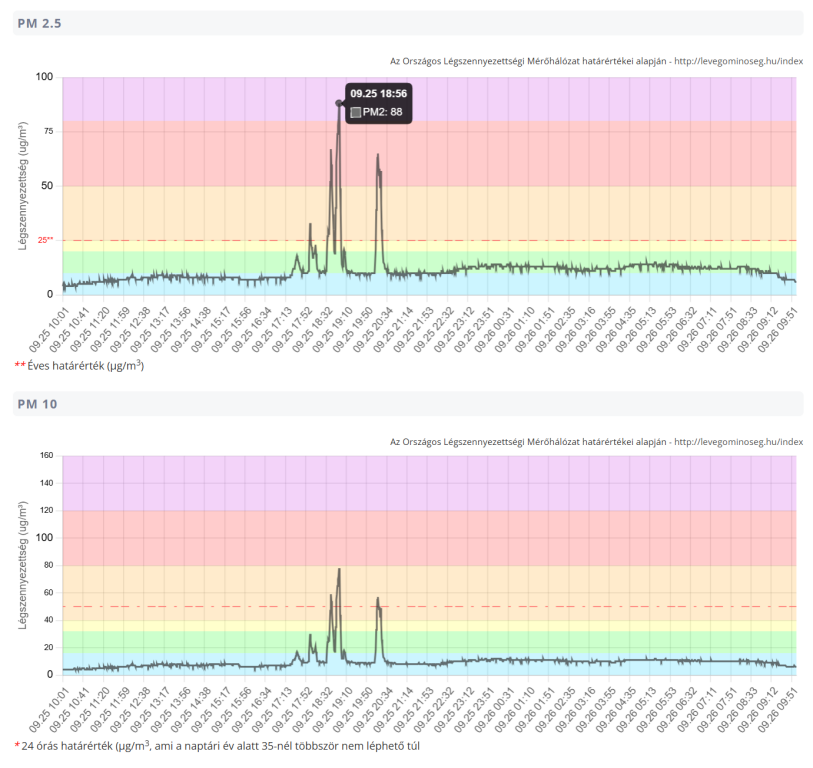
Task: Click the red 25** limit label on y-axis
Action: [45, 240]
